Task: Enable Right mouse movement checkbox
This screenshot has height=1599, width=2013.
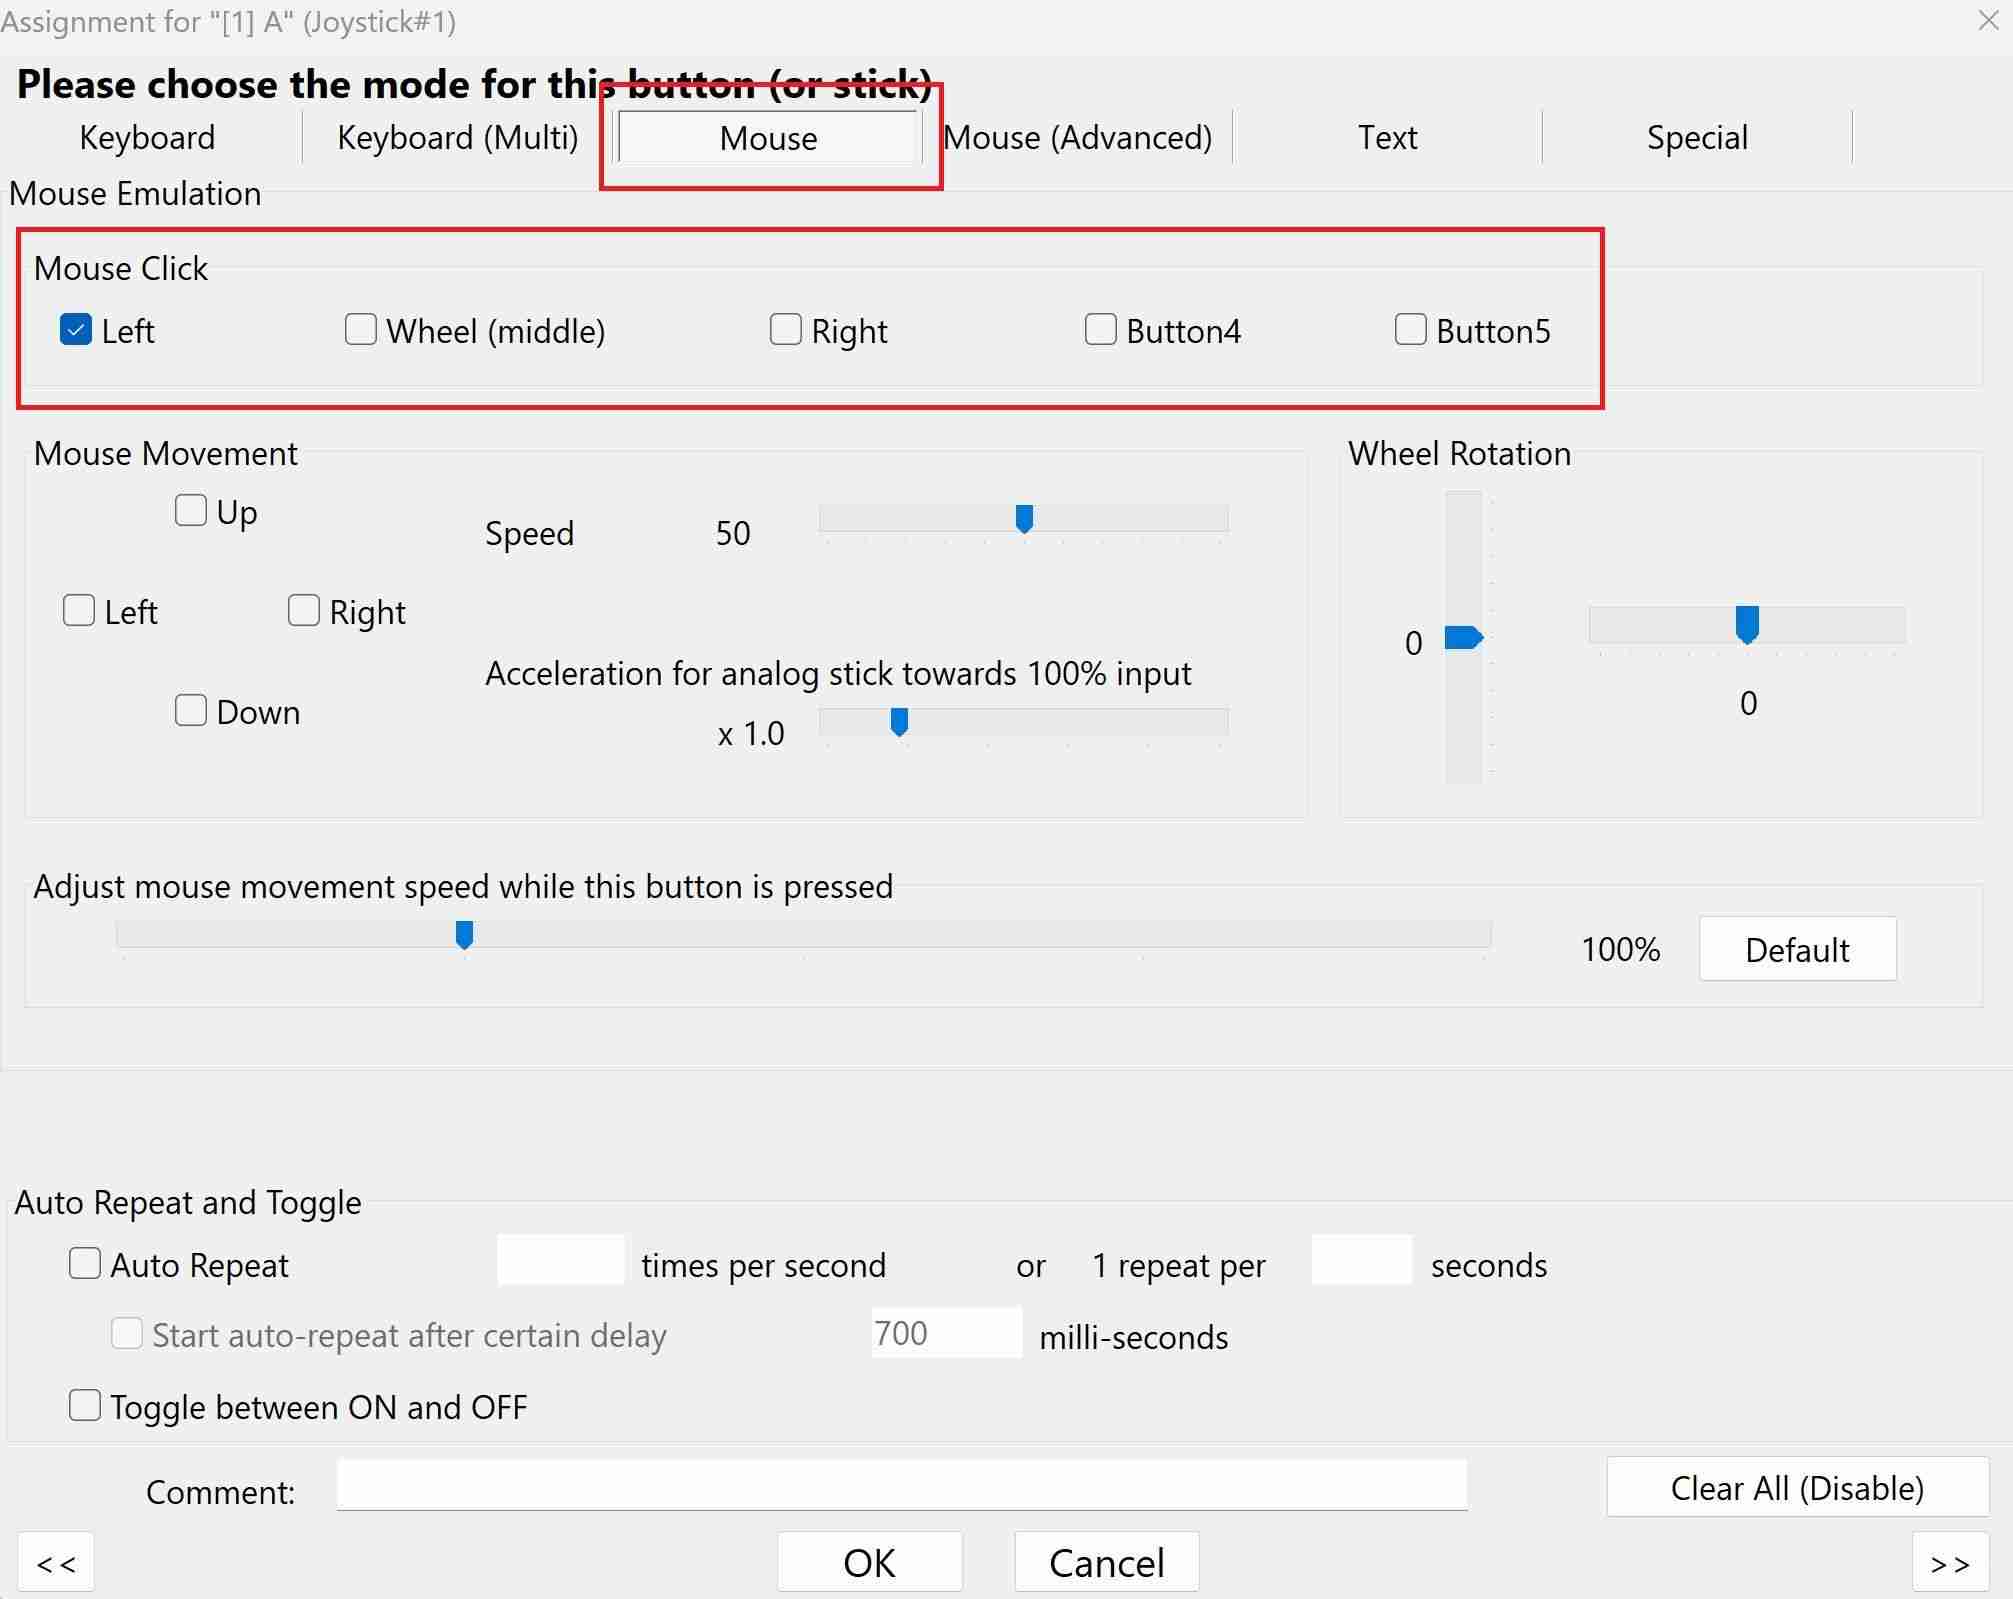Action: click(303, 610)
